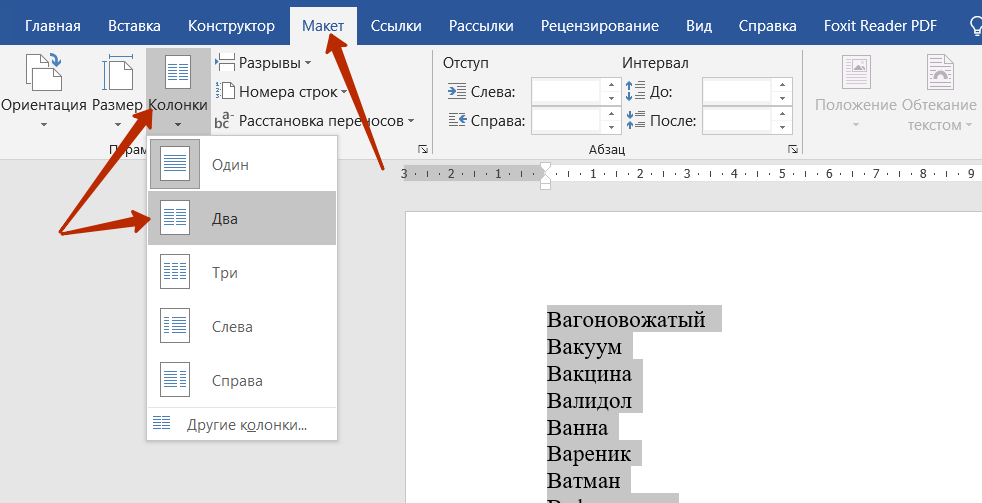Image resolution: width=982 pixels, height=503 pixels.
Task: Choose the Слева left column layout
Action: pos(242,326)
